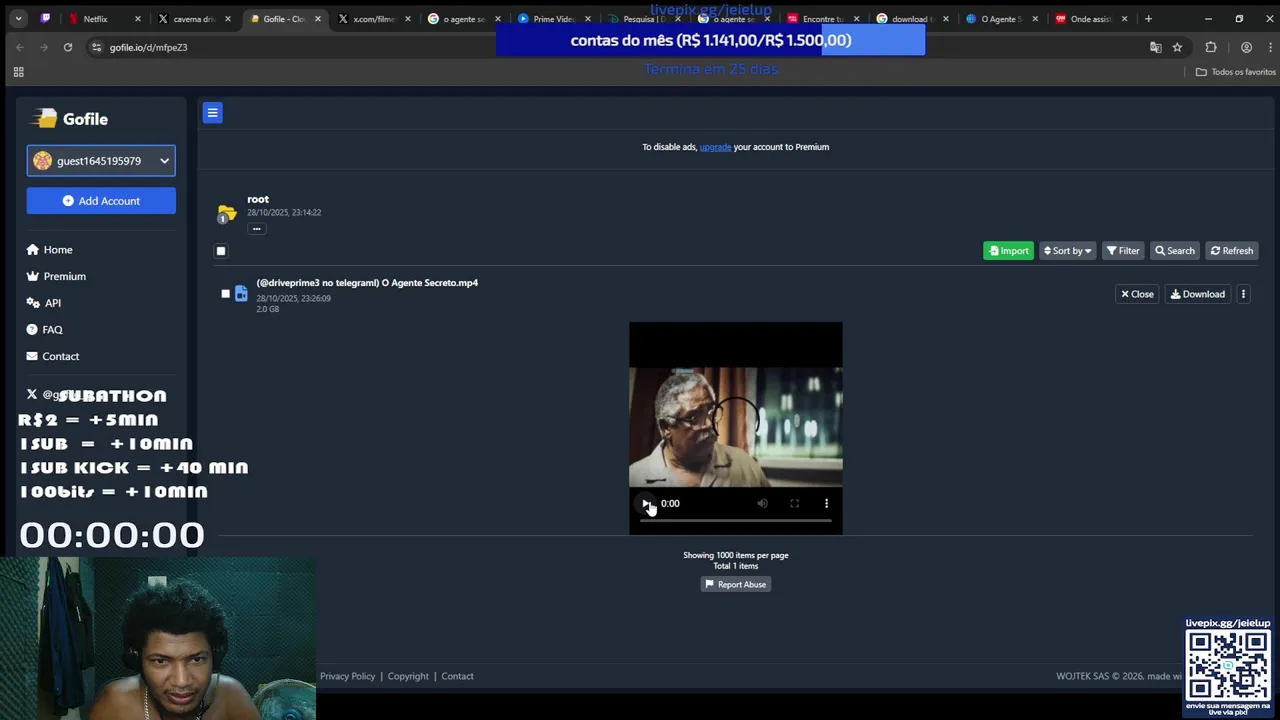Mute the video player volume
Viewport: 1280px width, 720px height.
pyautogui.click(x=762, y=504)
